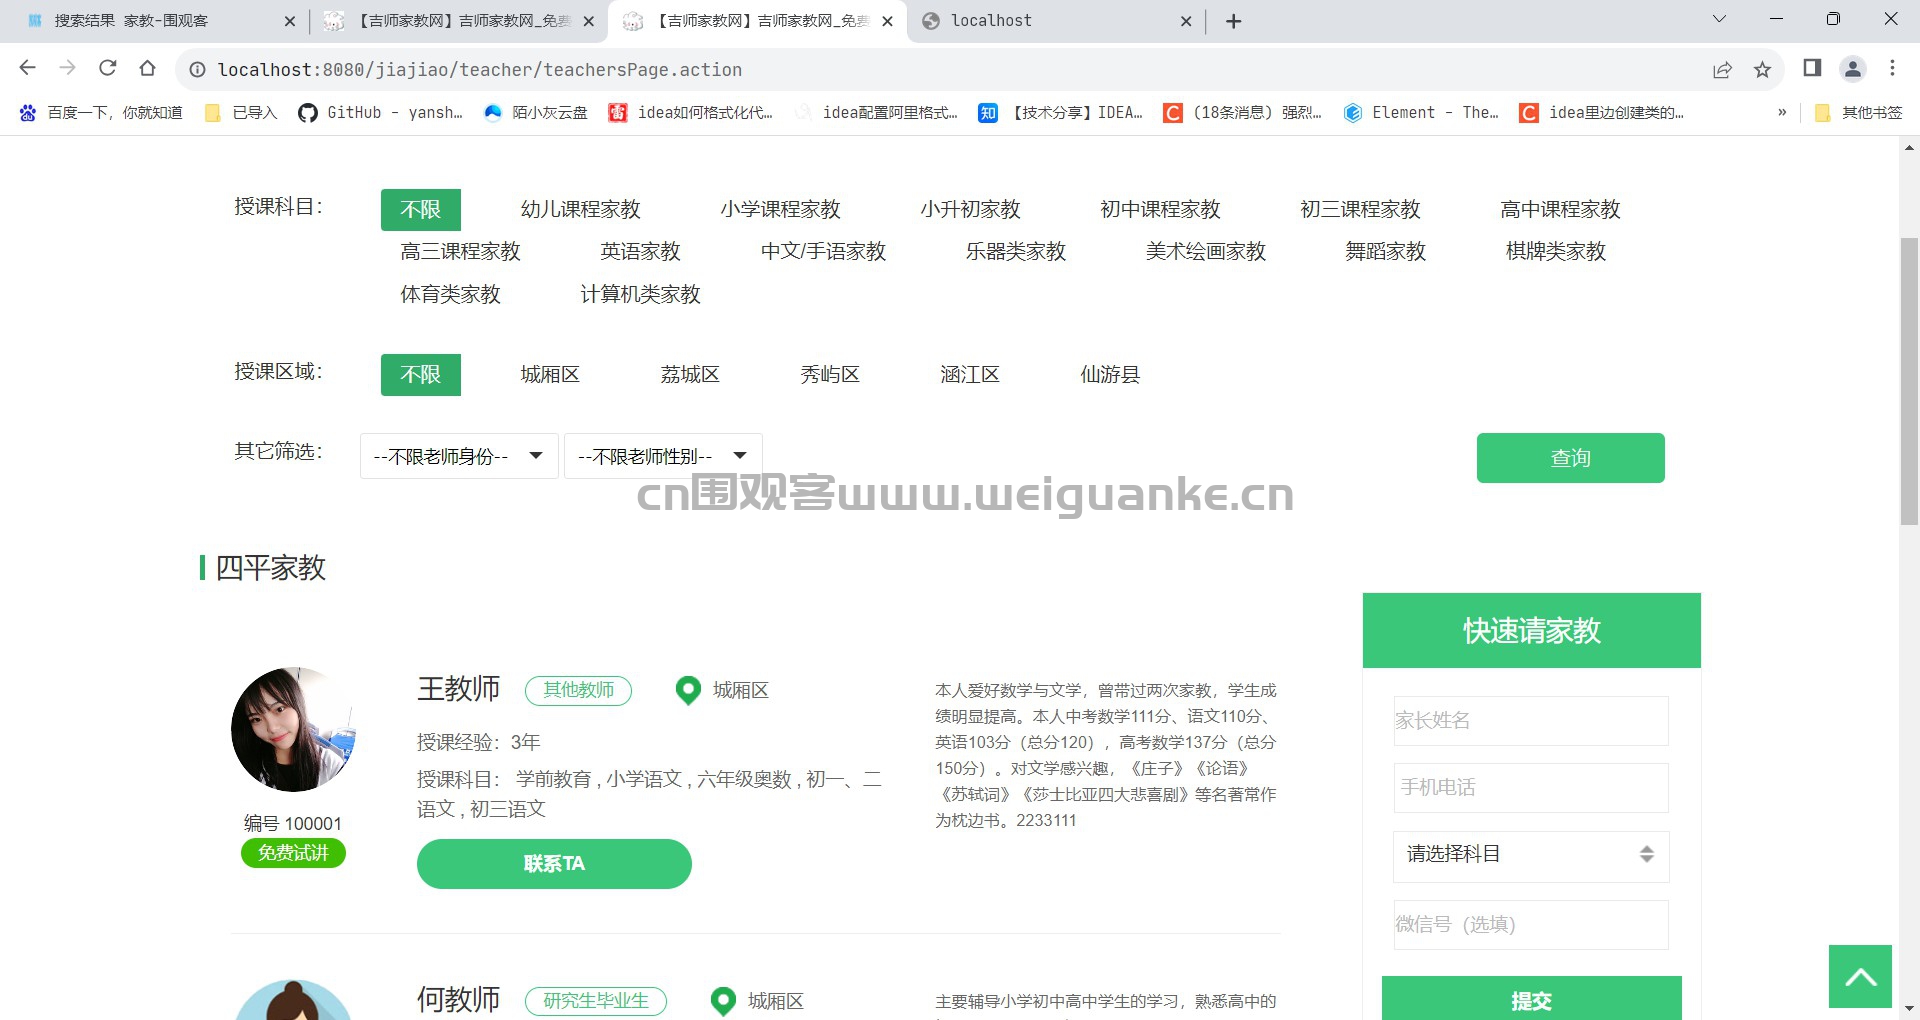The width and height of the screenshot is (1920, 1020).
Task: Open a new browser tab
Action: 1234,21
